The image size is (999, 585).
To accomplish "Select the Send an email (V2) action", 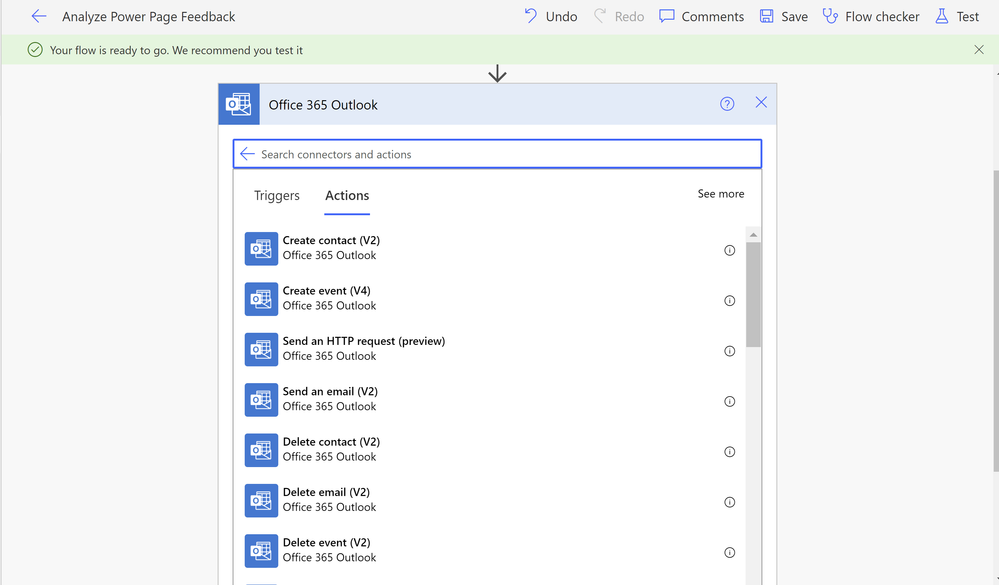I will click(x=490, y=399).
